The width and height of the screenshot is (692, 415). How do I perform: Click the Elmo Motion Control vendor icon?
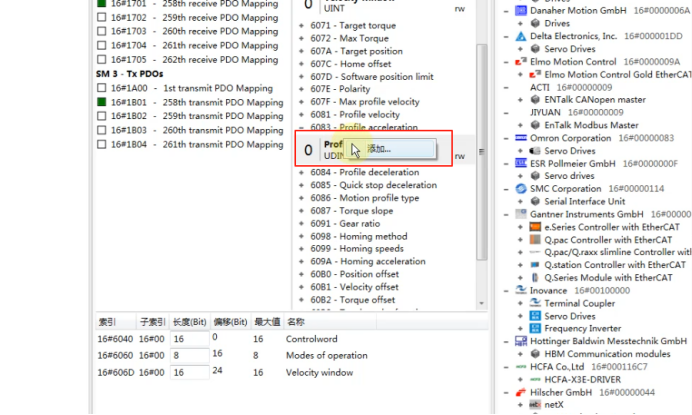[521, 62]
